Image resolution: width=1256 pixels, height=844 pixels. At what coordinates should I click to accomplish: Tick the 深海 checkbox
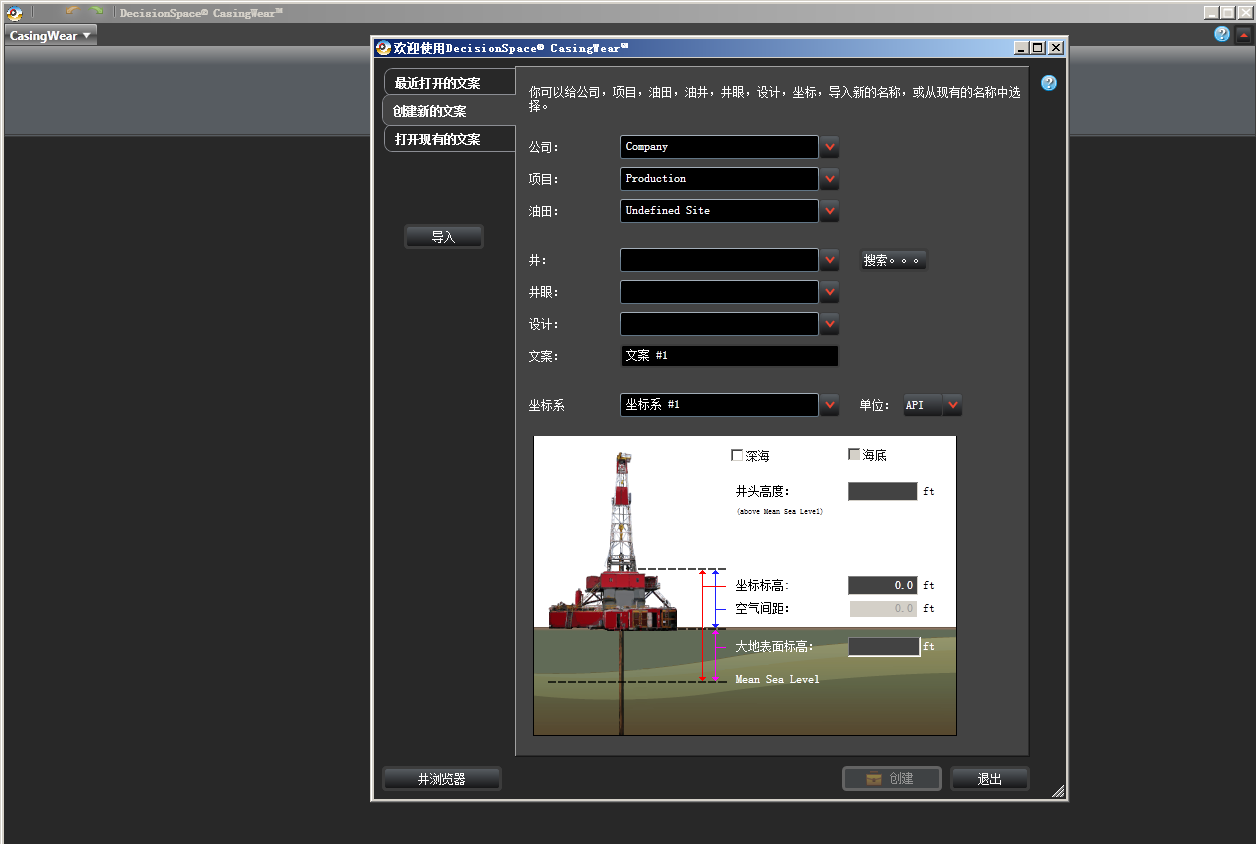(x=737, y=455)
